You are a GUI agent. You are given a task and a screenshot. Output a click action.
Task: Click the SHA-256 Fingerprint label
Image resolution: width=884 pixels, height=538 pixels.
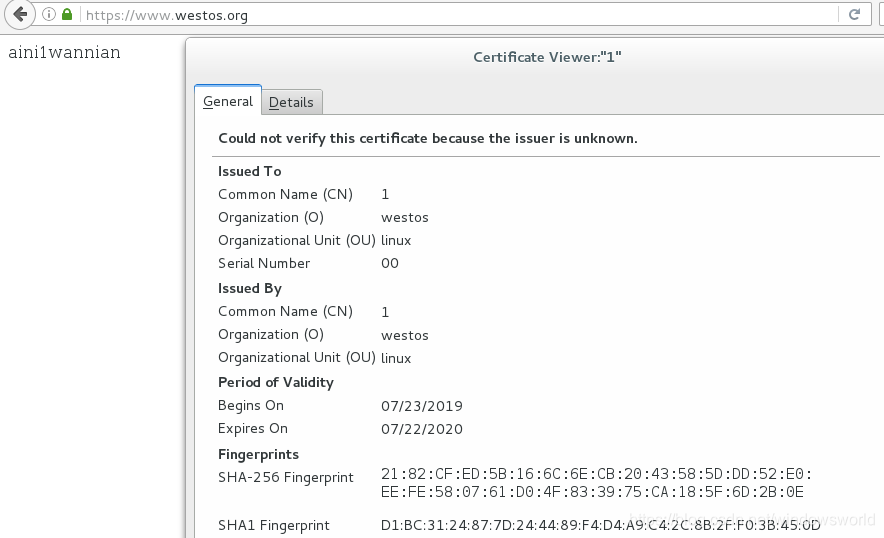pyautogui.click(x=286, y=477)
